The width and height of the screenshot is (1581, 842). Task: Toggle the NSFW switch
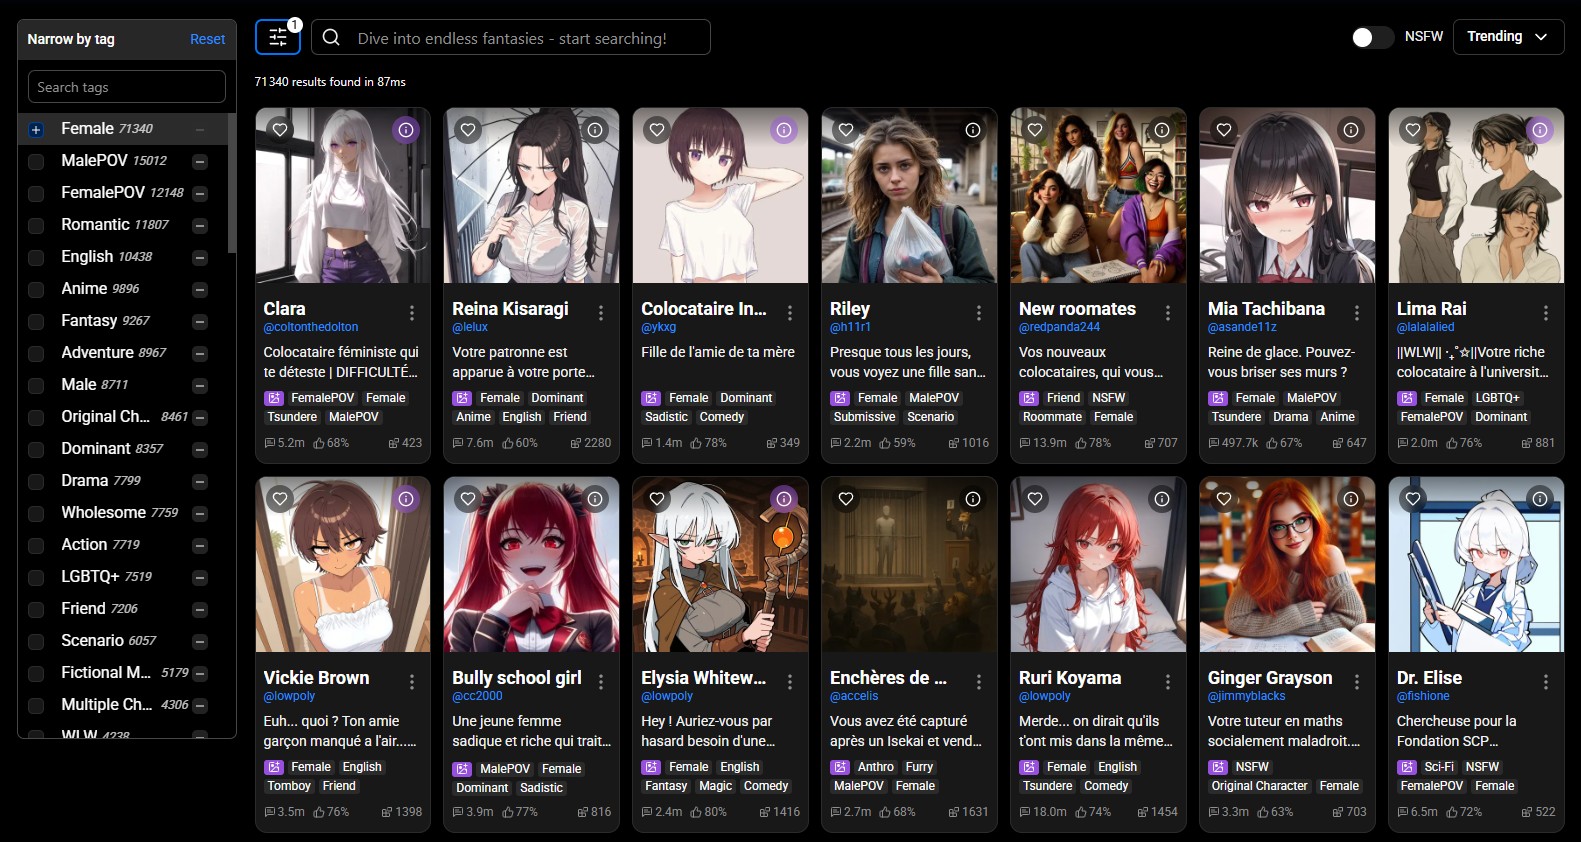click(1372, 37)
